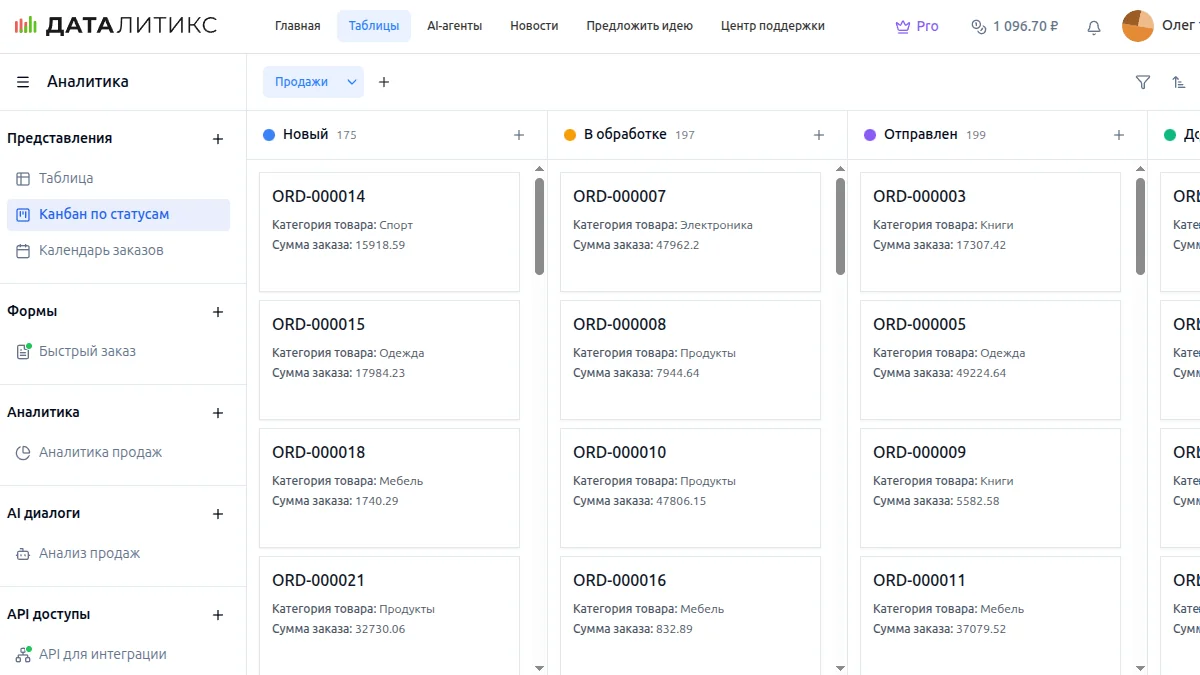Click plus icon beside Формы heading
Viewport: 1200px width, 675px height.
pos(218,312)
